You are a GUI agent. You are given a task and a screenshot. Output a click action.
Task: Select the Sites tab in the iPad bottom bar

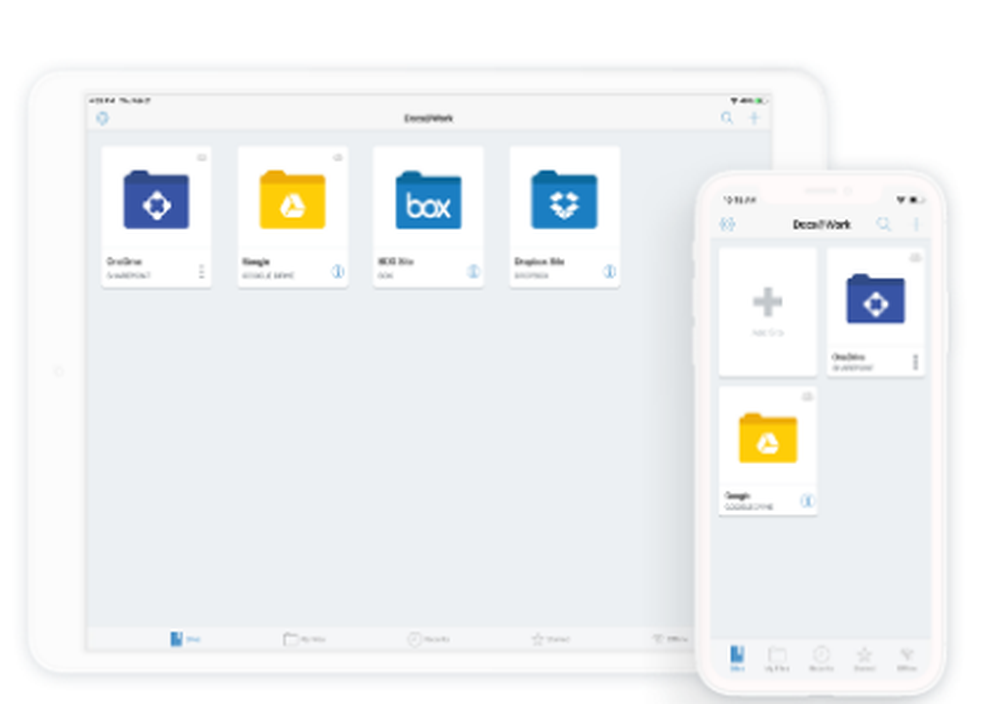coord(185,638)
